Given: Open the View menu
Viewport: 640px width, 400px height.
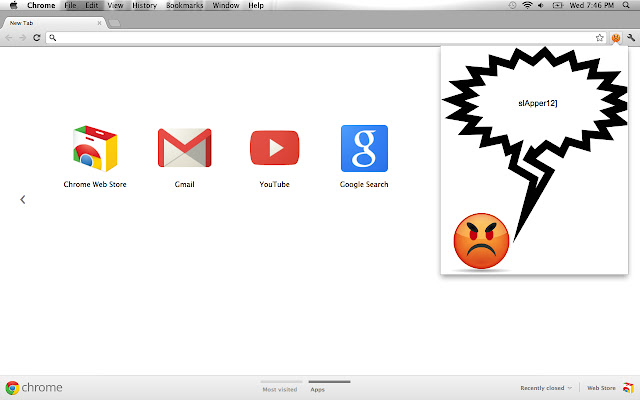Looking at the screenshot, I should tap(115, 5).
